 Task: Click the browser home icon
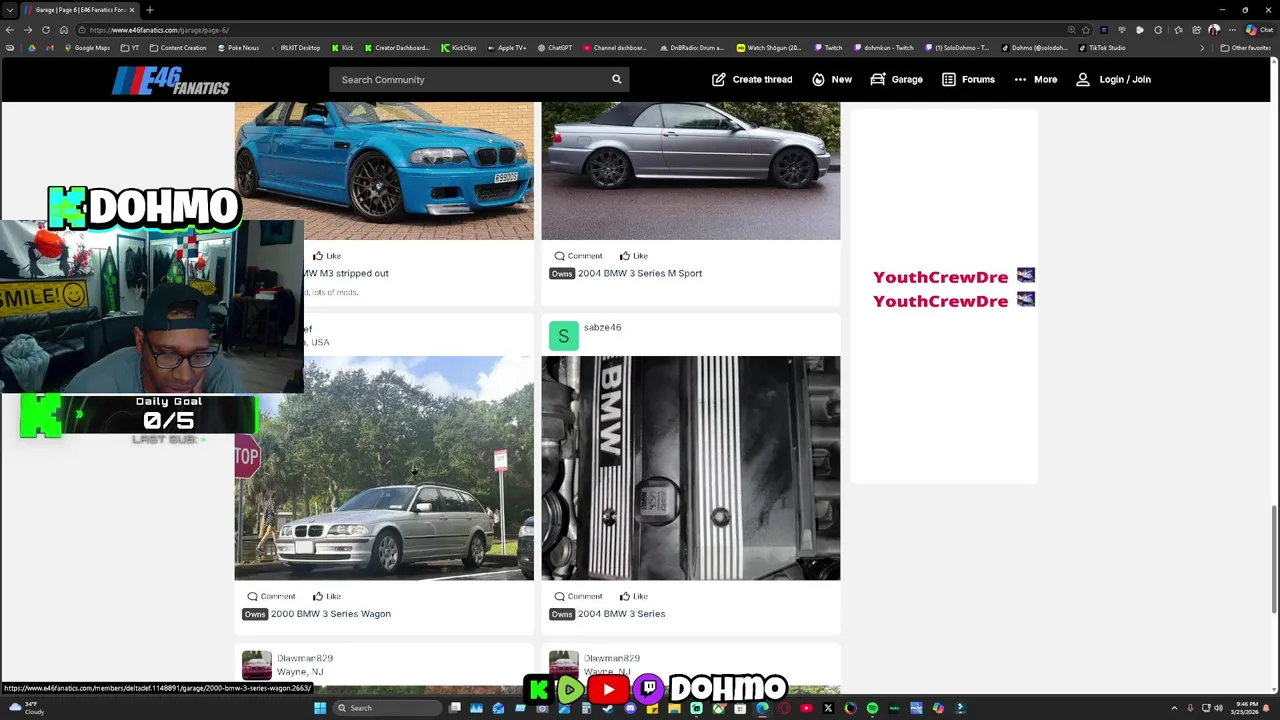click(x=64, y=30)
